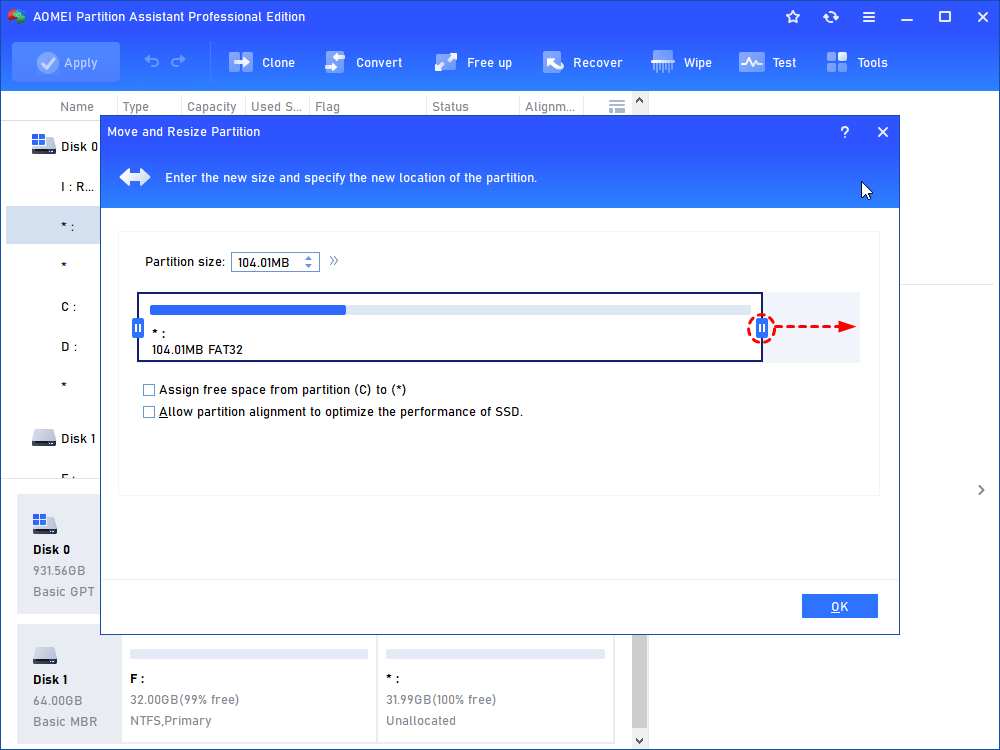Click the Recover icon
This screenshot has width=1000, height=750.
point(552,62)
